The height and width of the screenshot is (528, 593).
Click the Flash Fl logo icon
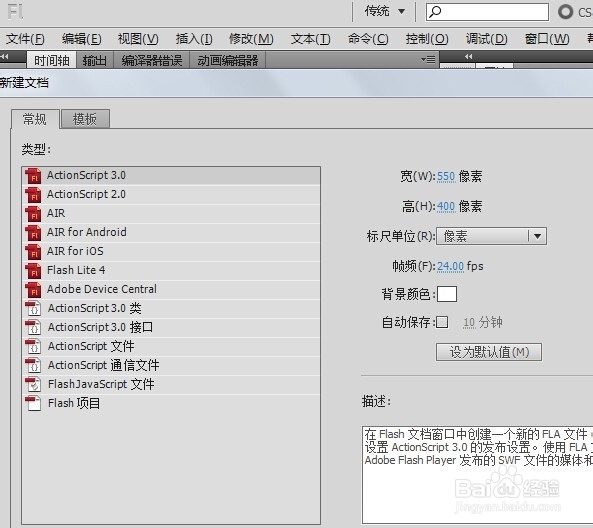[x=16, y=11]
